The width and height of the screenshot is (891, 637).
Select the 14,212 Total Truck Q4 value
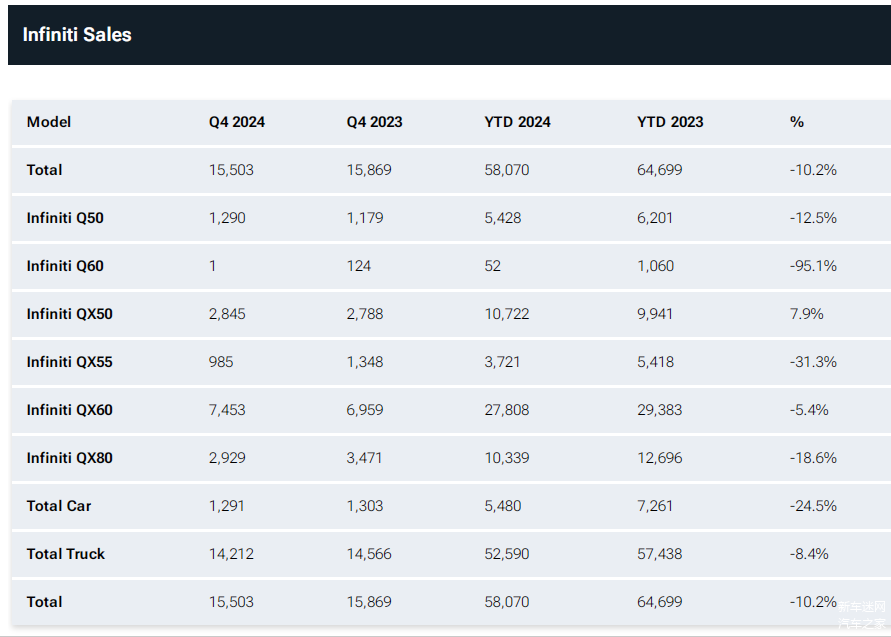[x=231, y=554]
